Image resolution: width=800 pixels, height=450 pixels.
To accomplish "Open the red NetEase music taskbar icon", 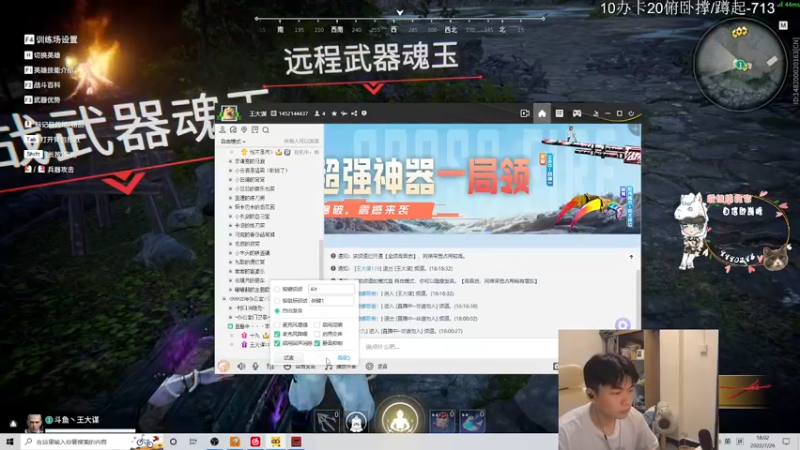I will [255, 442].
